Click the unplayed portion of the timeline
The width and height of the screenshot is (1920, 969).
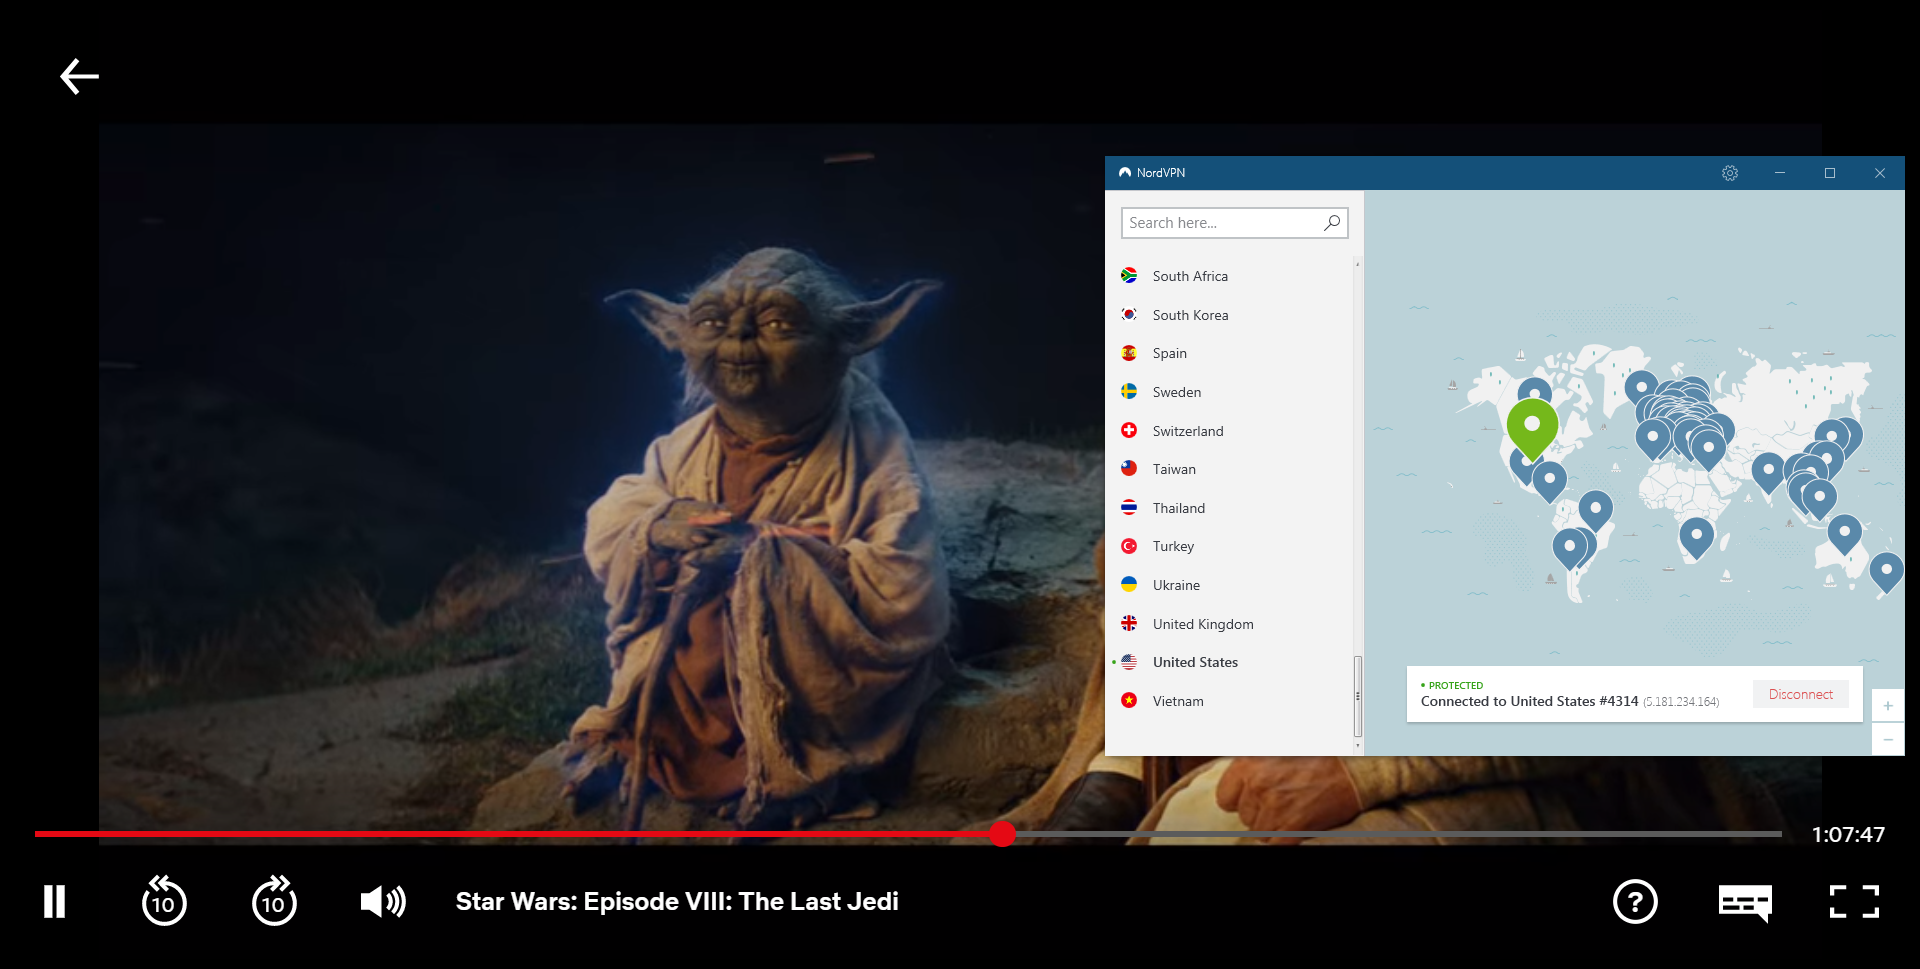[x=1398, y=834]
